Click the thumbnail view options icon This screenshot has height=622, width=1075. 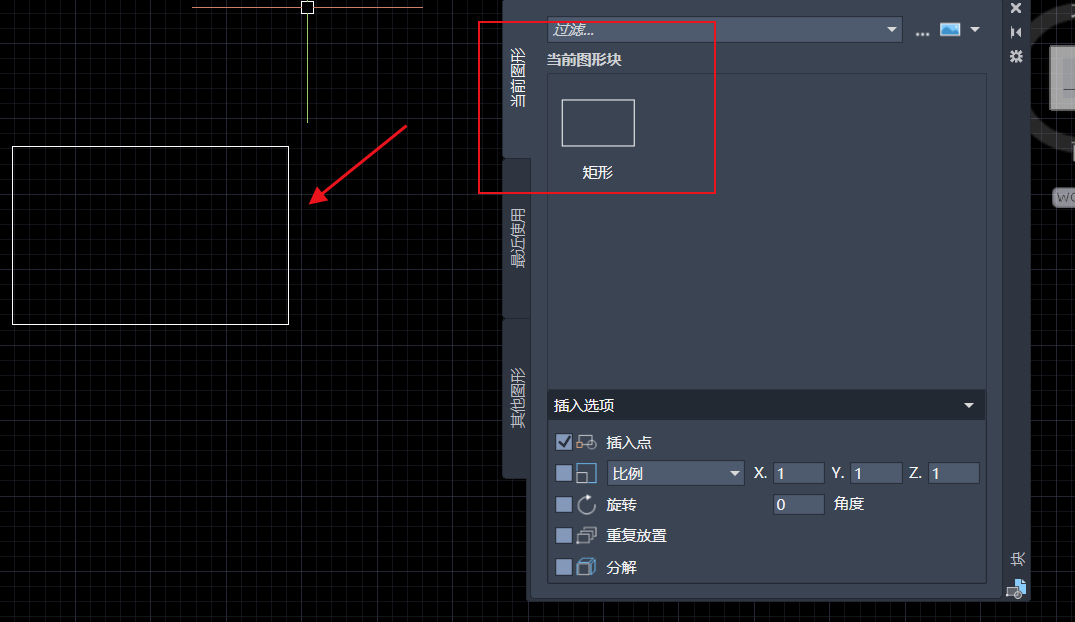pos(950,29)
